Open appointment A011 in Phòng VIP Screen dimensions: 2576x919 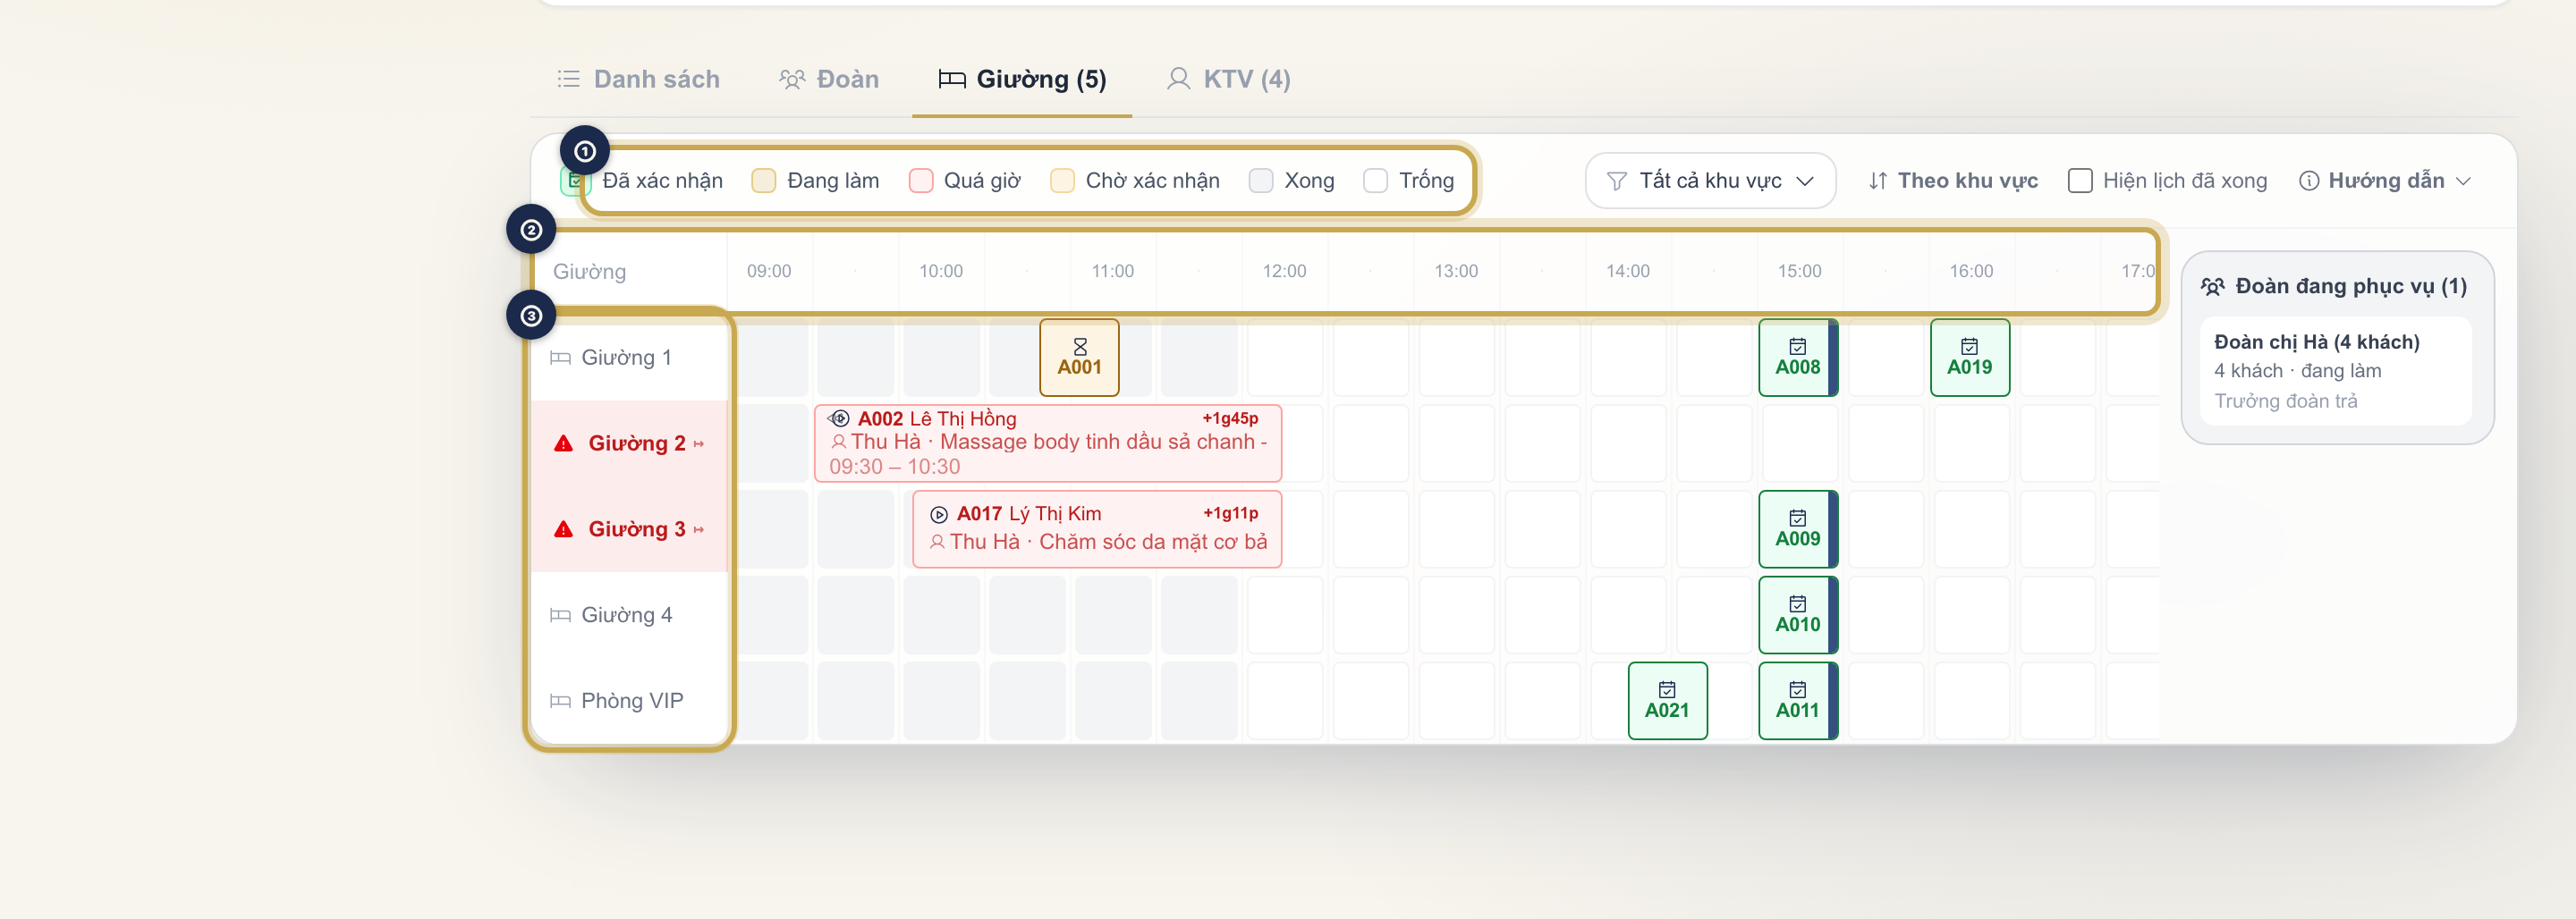point(1798,701)
